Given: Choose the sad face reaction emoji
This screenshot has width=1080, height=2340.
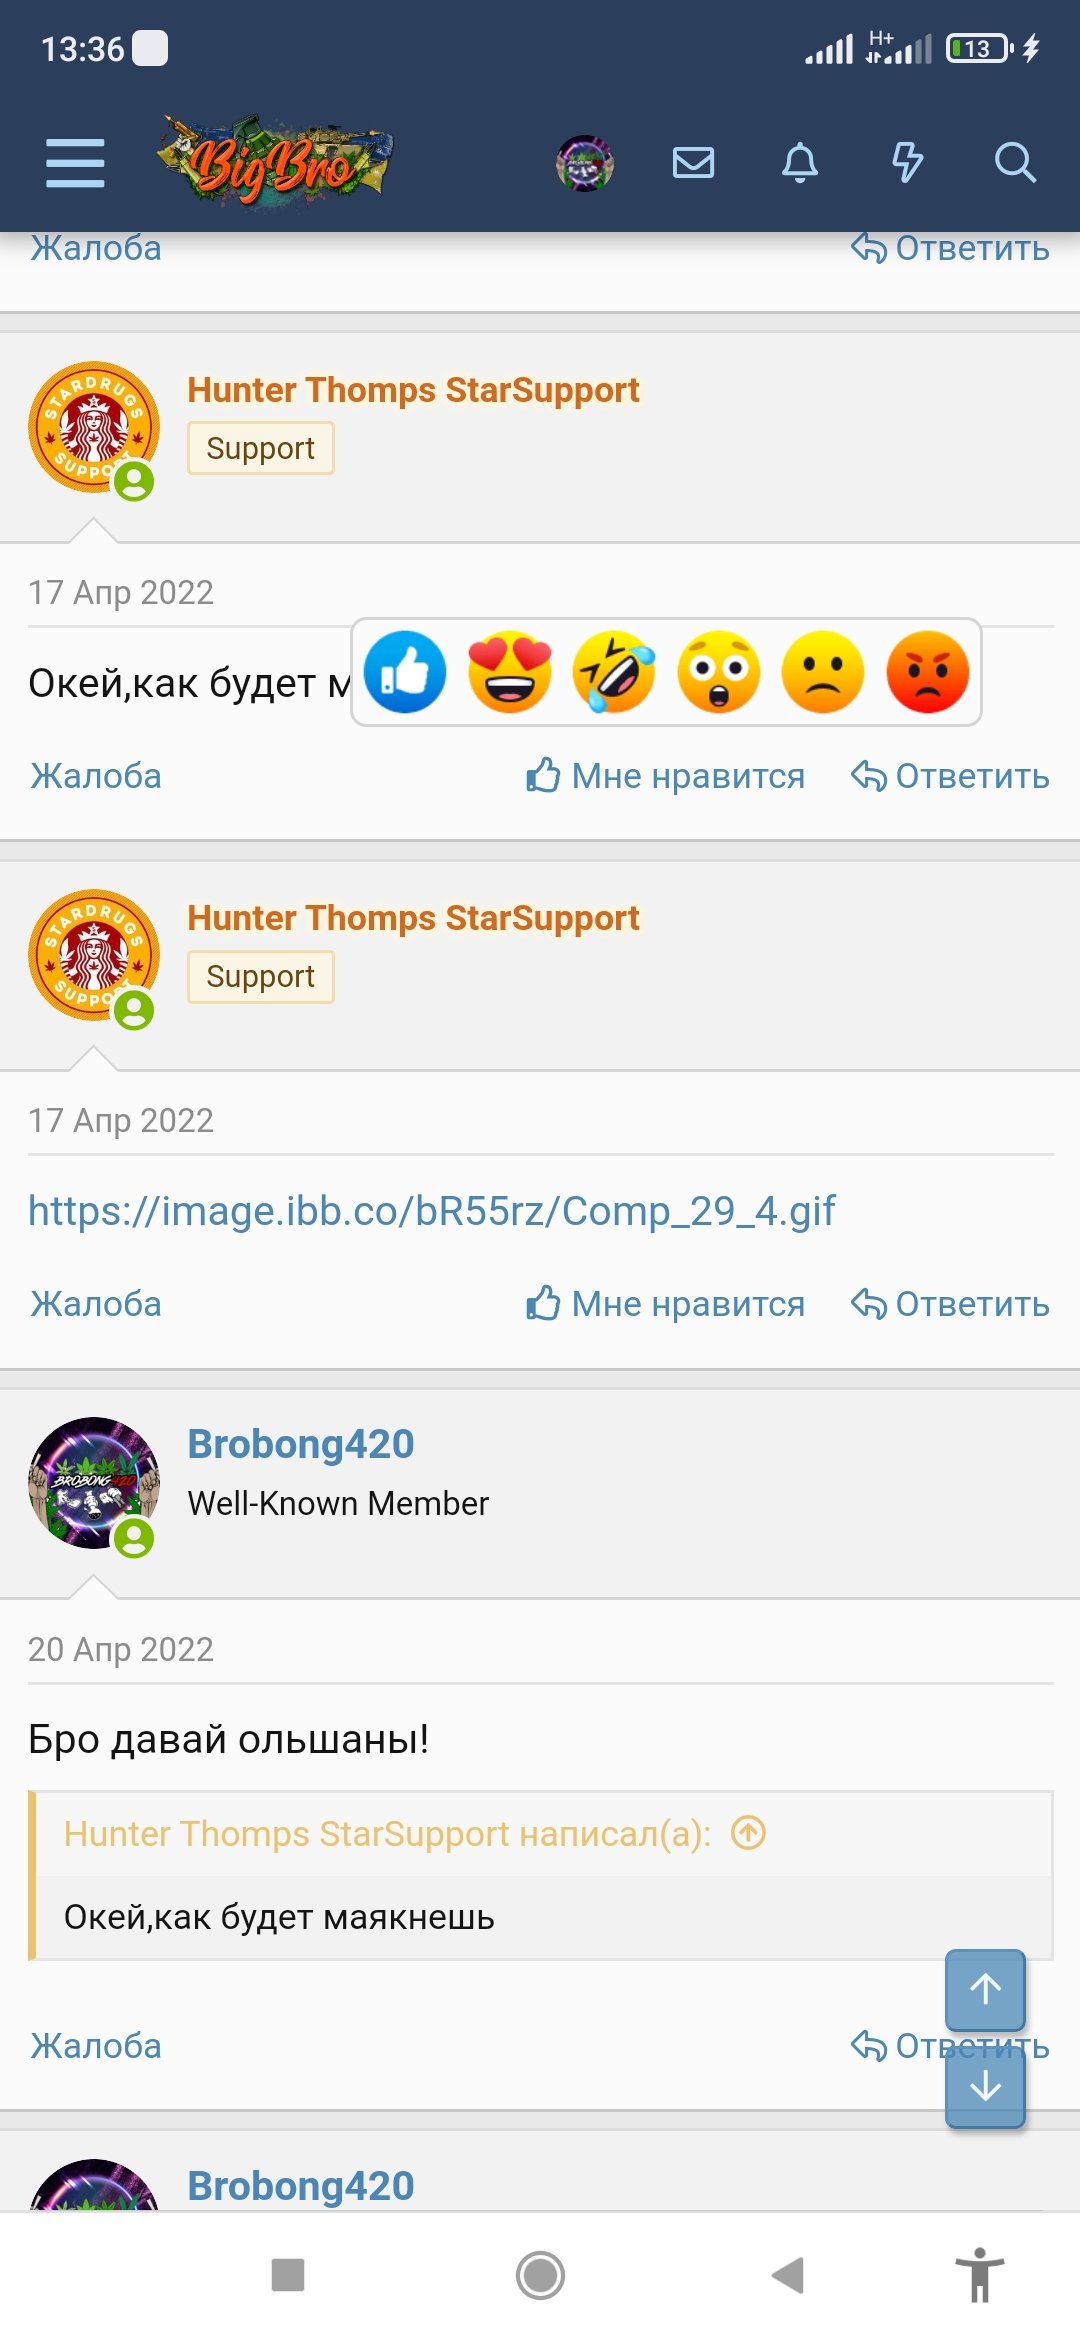Looking at the screenshot, I should [x=823, y=672].
